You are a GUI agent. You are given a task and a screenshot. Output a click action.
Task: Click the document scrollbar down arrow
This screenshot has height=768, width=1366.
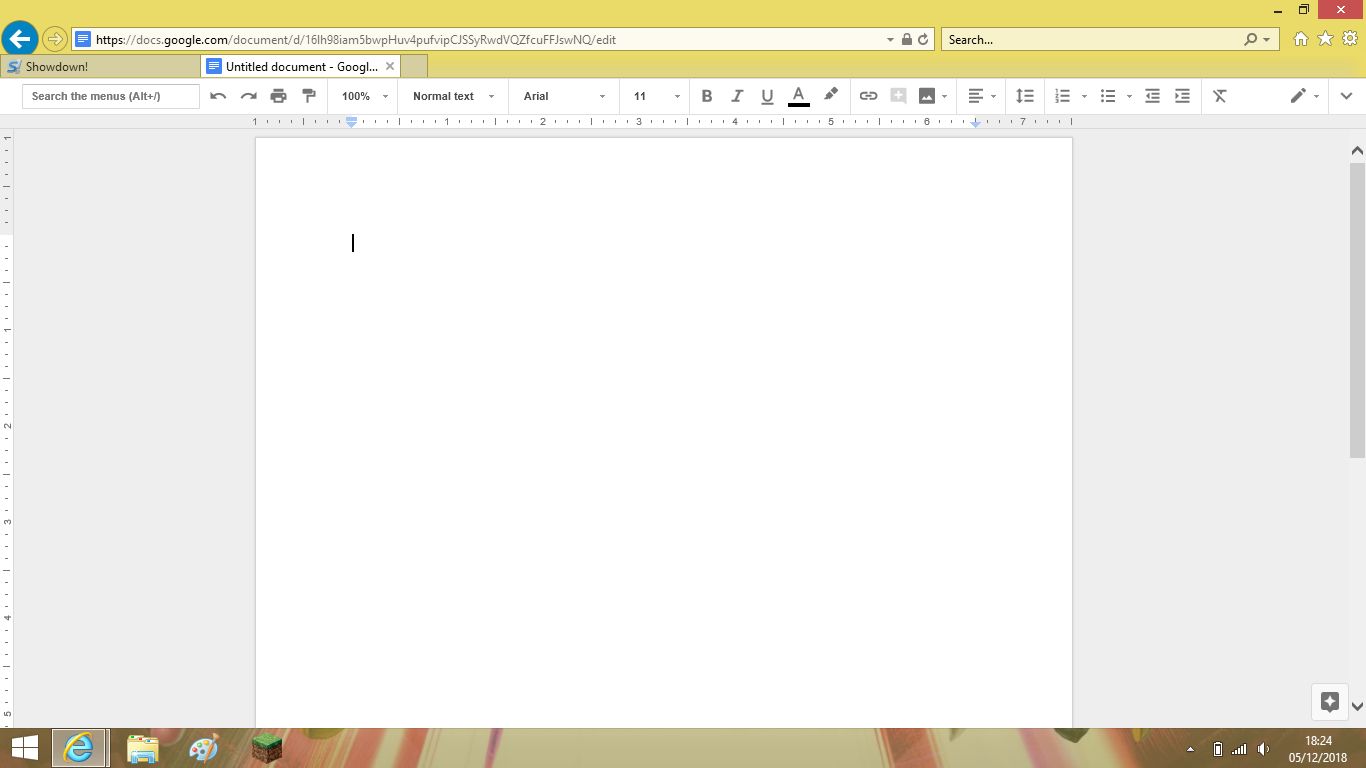click(x=1357, y=706)
